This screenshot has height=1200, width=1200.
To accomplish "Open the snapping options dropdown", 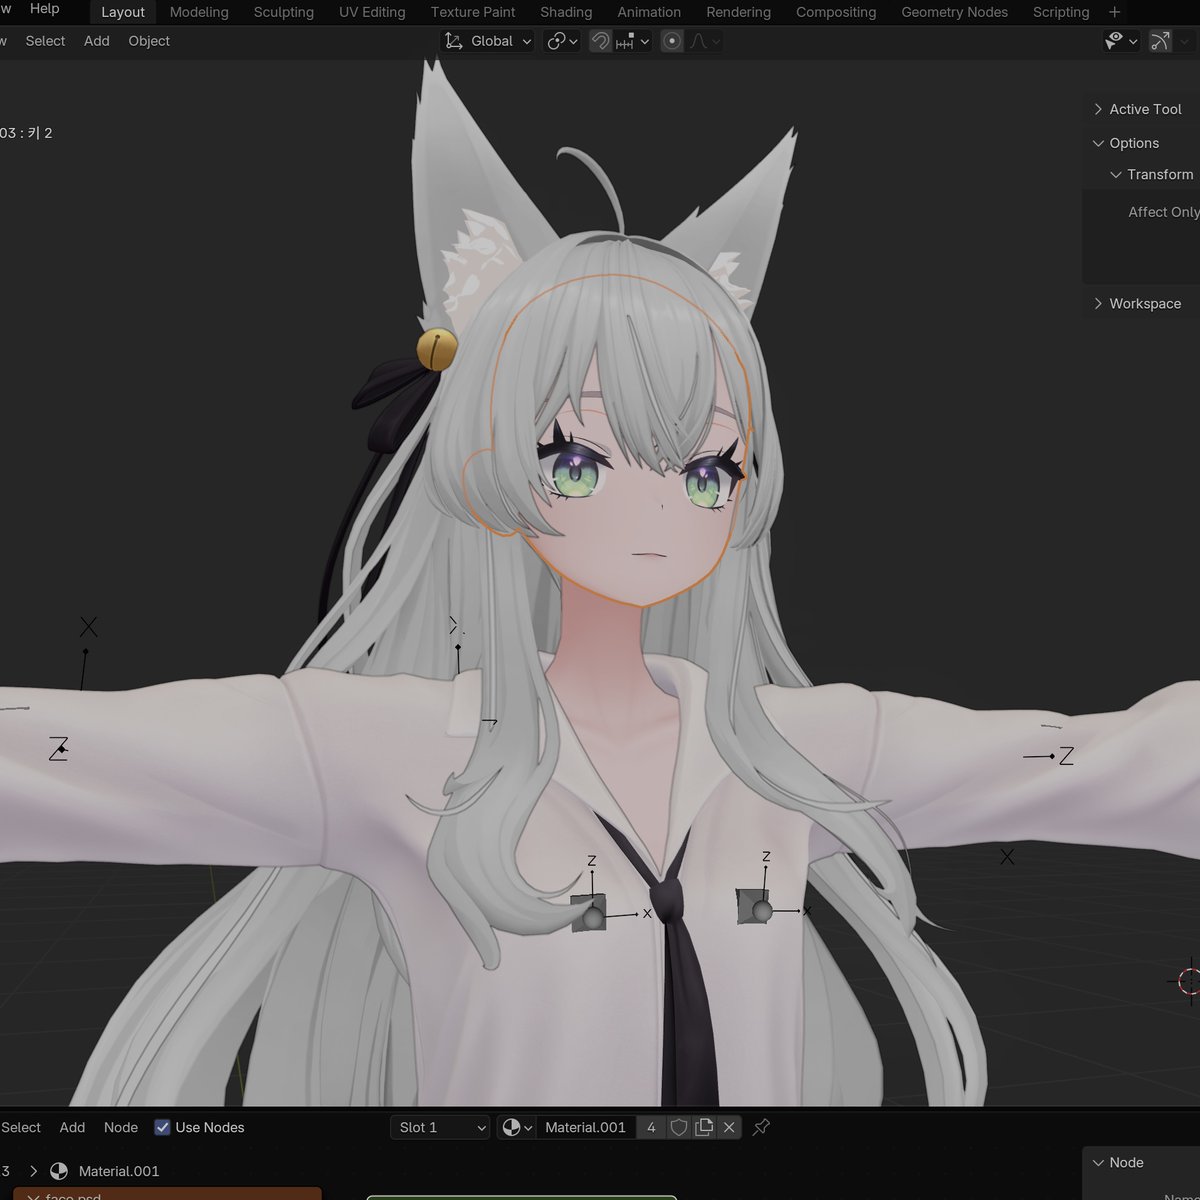I will (x=633, y=41).
